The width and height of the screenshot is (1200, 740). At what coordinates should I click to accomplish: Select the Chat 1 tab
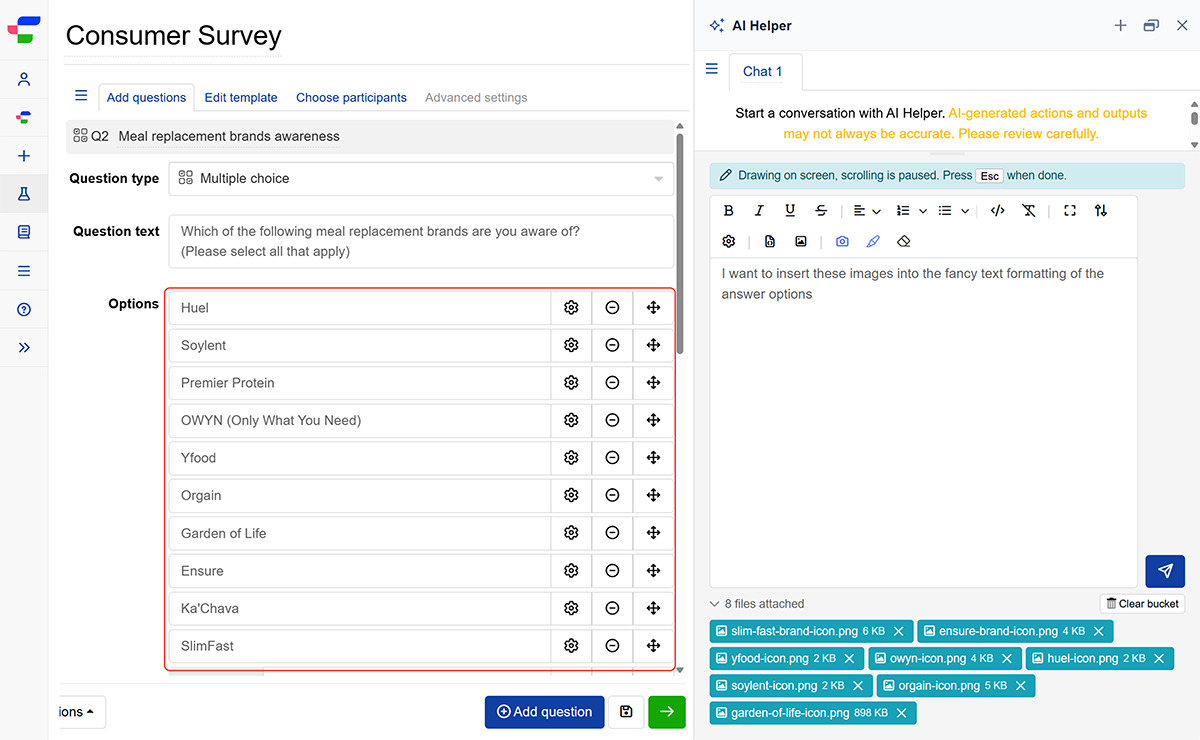pyautogui.click(x=763, y=71)
